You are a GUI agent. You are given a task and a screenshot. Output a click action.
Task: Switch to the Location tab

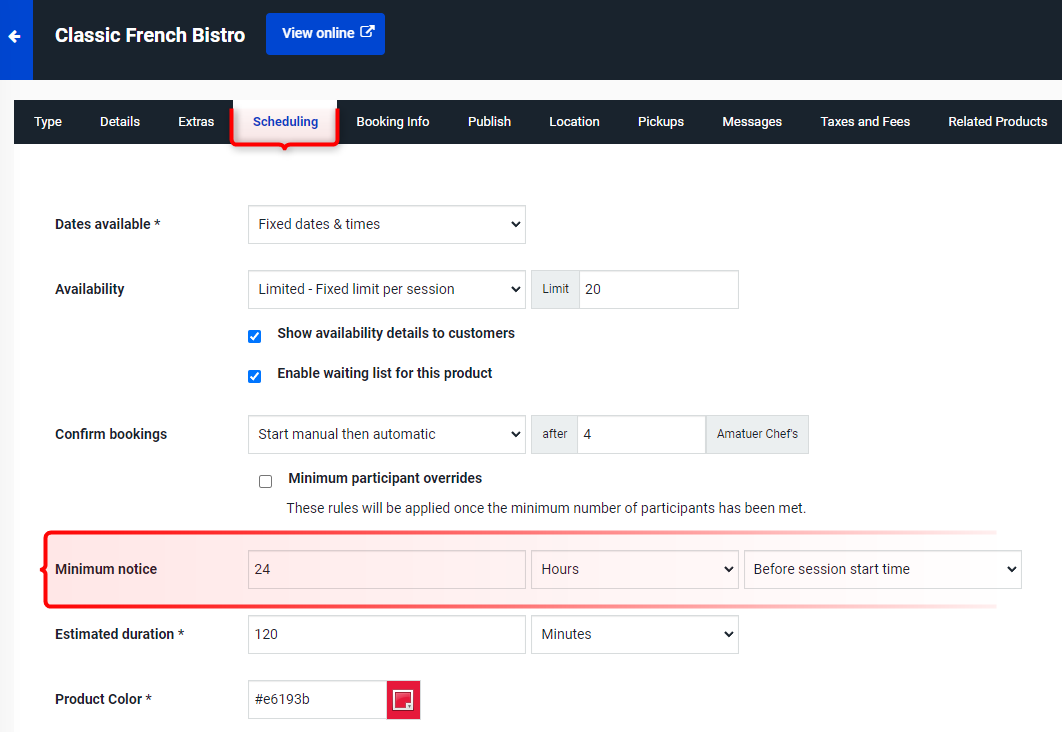tap(574, 122)
